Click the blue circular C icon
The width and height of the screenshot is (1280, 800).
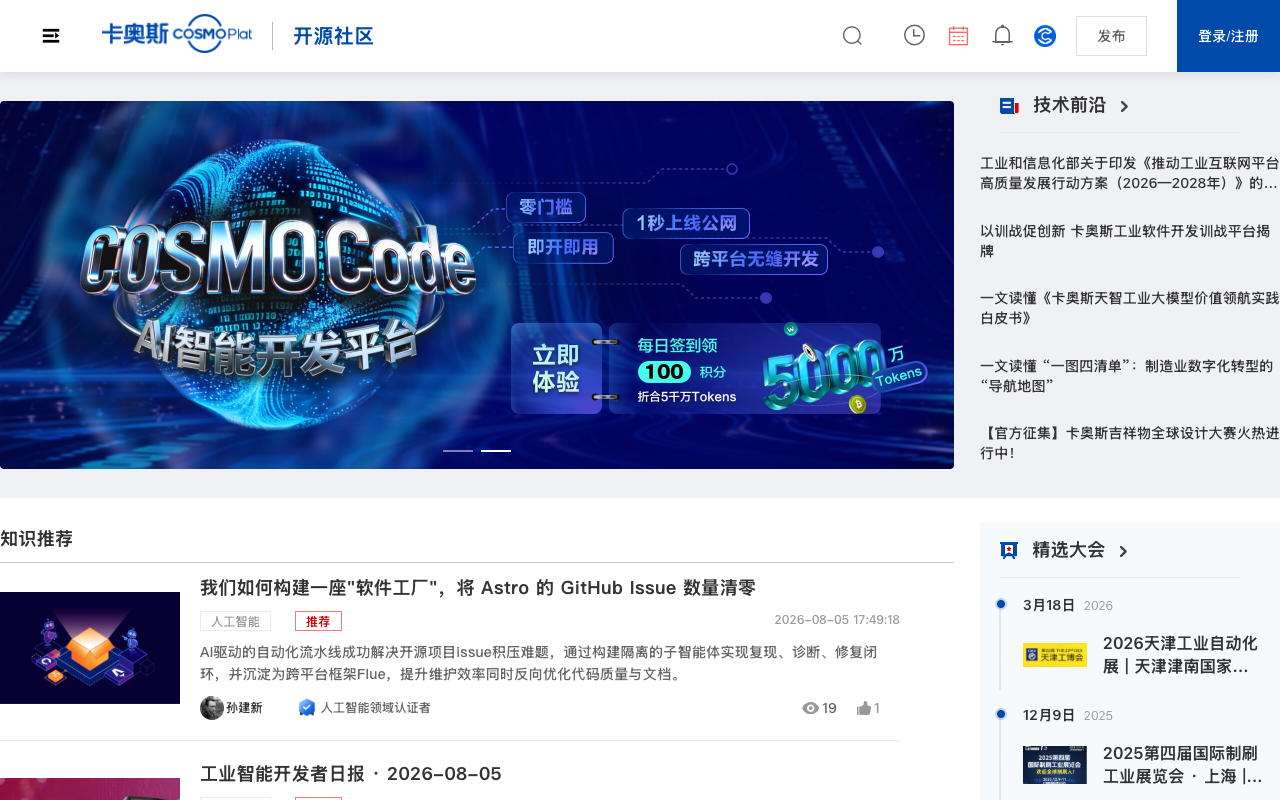pyautogui.click(x=1045, y=36)
